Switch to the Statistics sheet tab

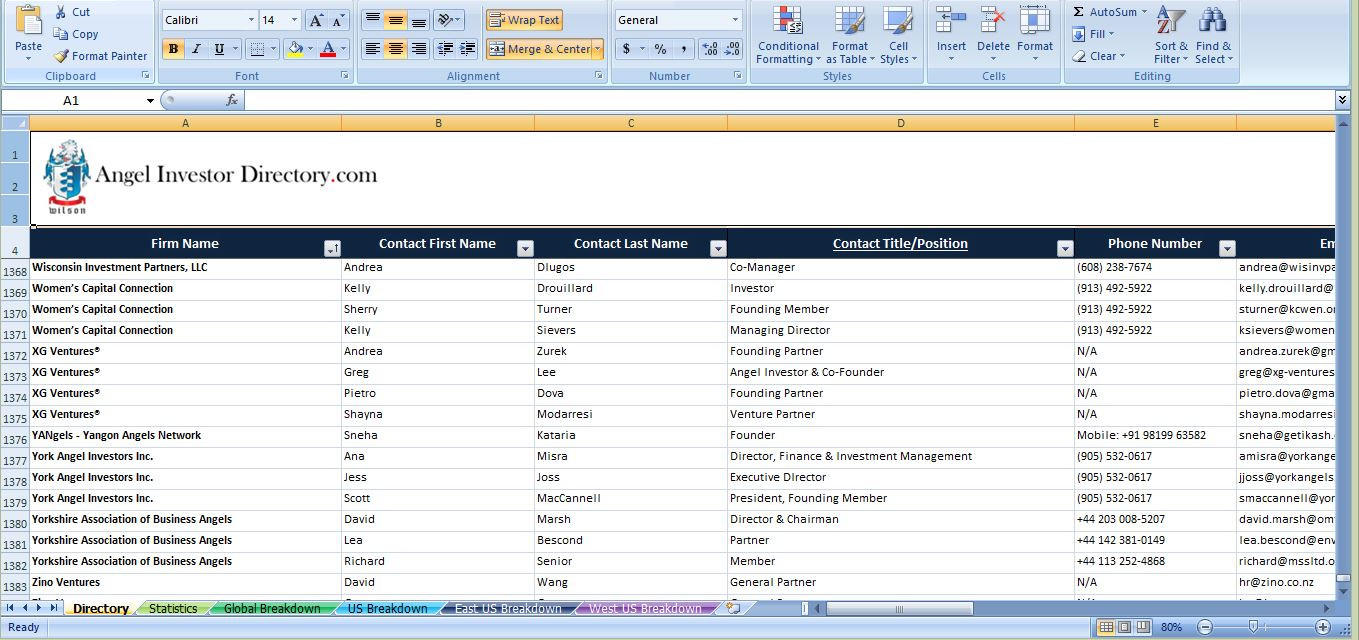(173, 608)
